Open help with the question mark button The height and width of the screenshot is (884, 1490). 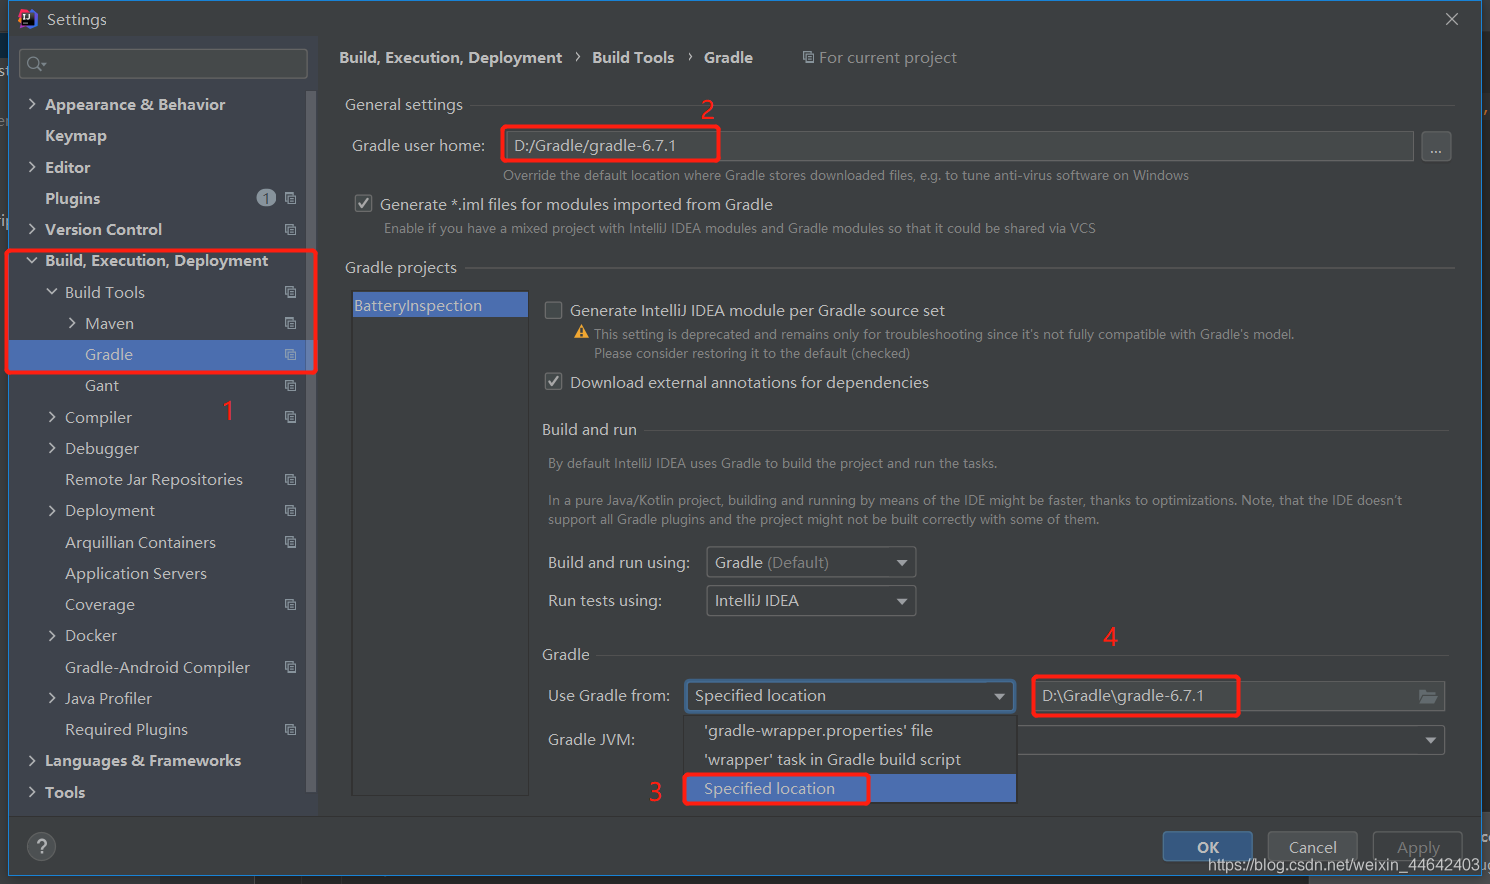point(41,847)
